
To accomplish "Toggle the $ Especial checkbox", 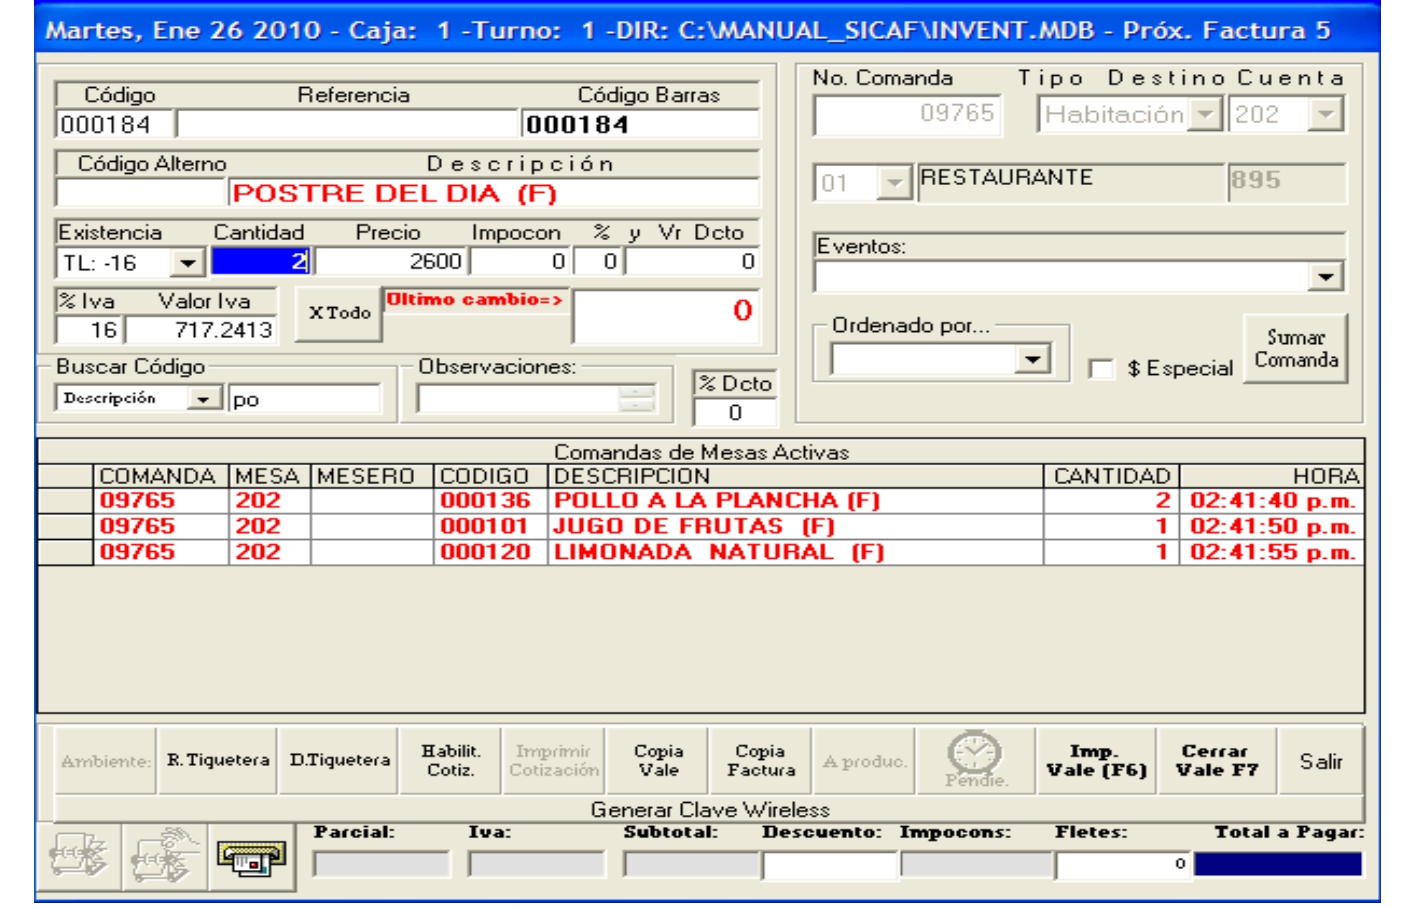I will tap(1101, 369).
